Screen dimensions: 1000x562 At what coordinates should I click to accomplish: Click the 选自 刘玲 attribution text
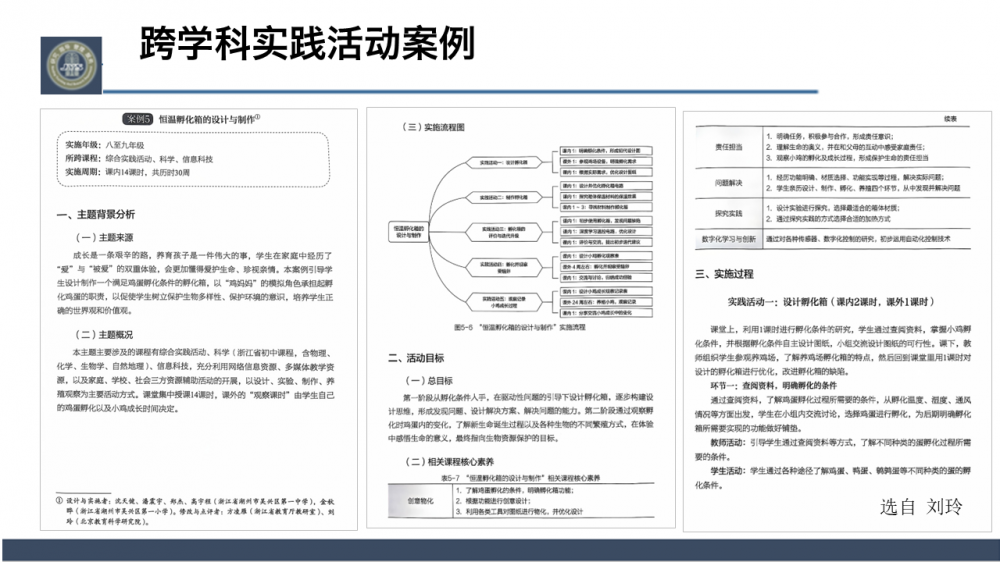[x=920, y=507]
